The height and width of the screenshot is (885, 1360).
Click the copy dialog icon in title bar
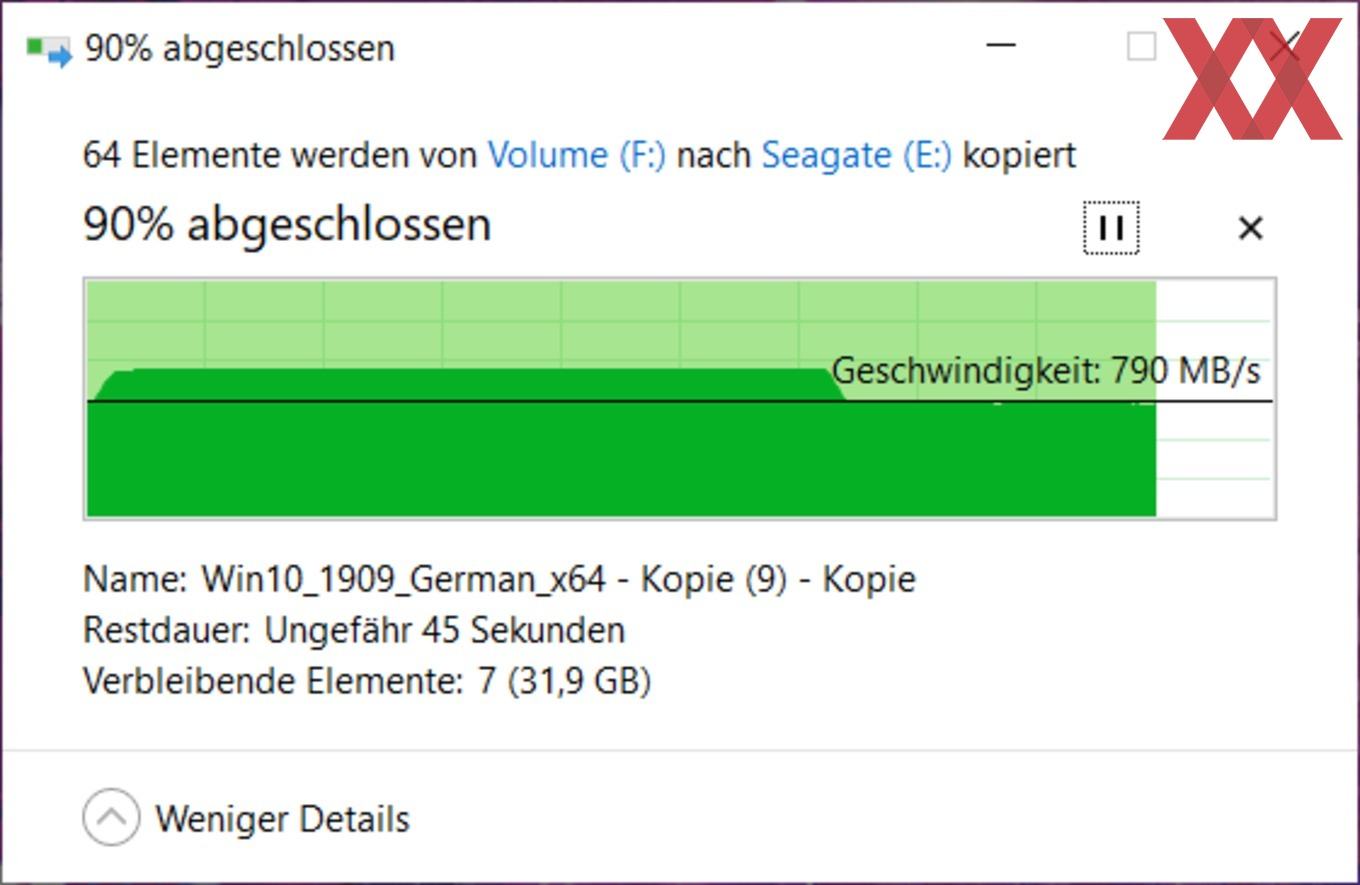(x=49, y=49)
